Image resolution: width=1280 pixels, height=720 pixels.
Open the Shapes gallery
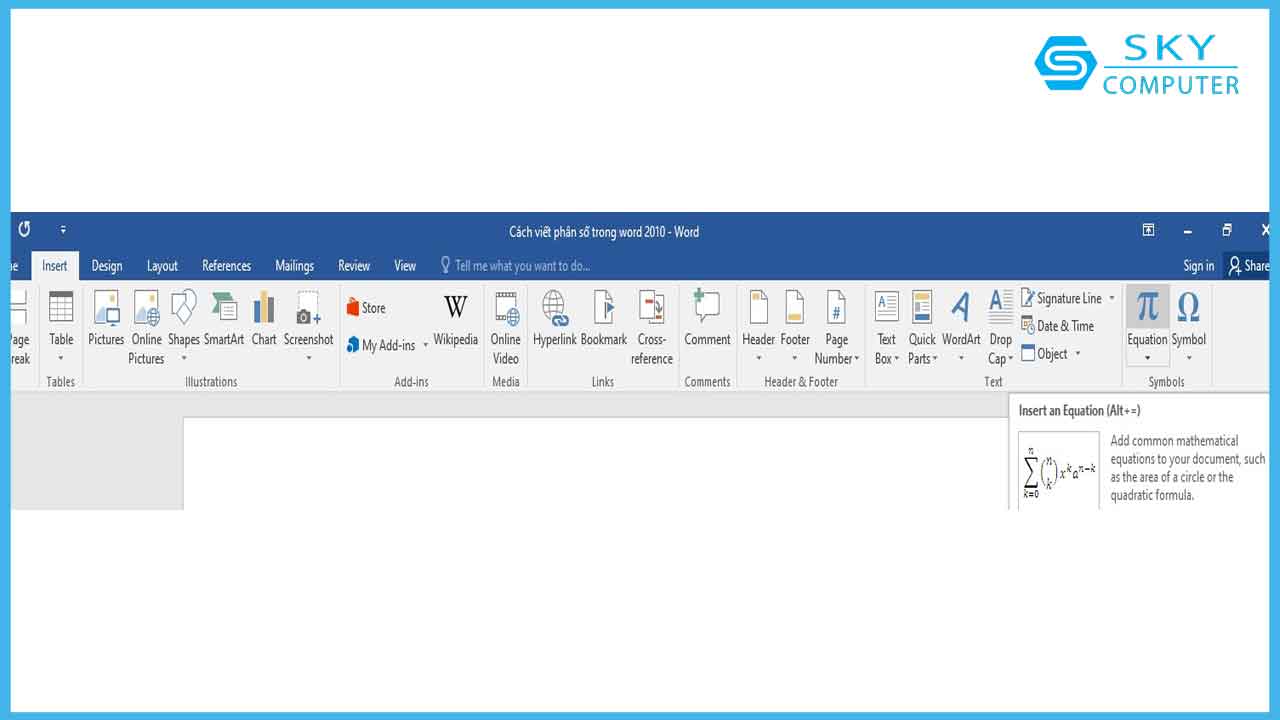(184, 328)
